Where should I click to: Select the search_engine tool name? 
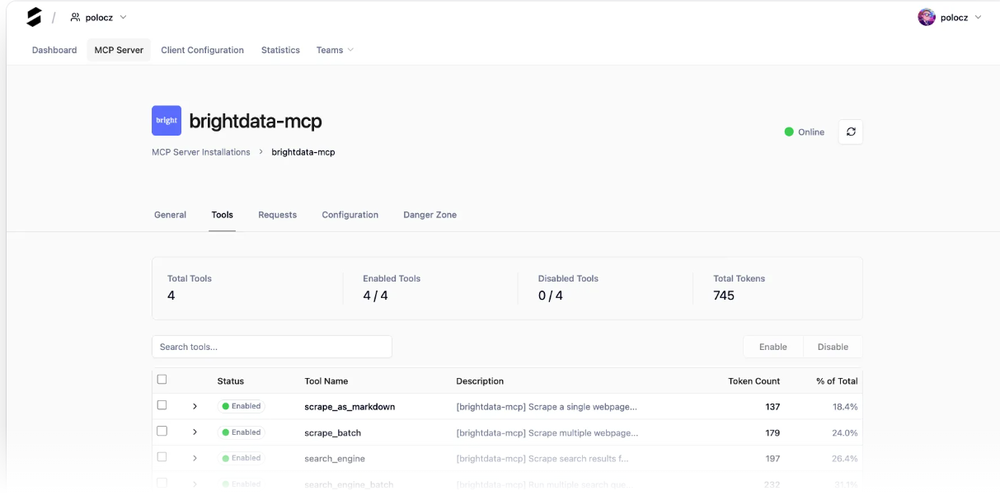335,458
